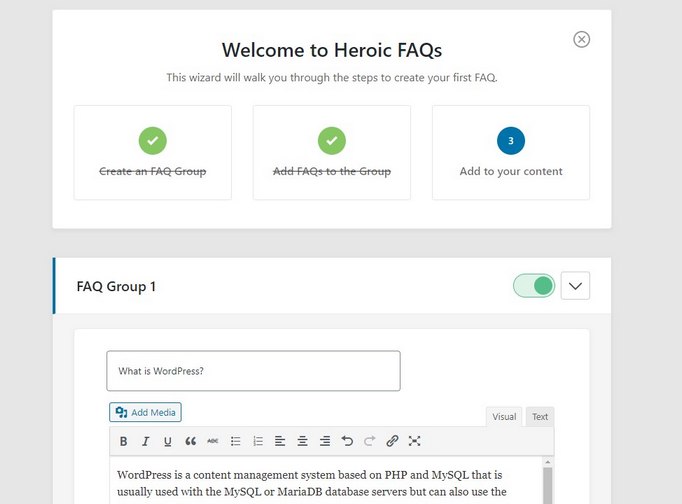Screen dimensions: 682x504
Task: Switch to the Visual editor tab
Action: 504,417
